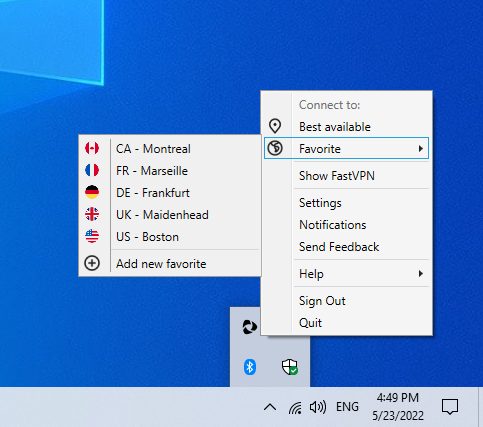This screenshot has height=427, width=483.
Task: Select Best available server
Action: pos(347,127)
